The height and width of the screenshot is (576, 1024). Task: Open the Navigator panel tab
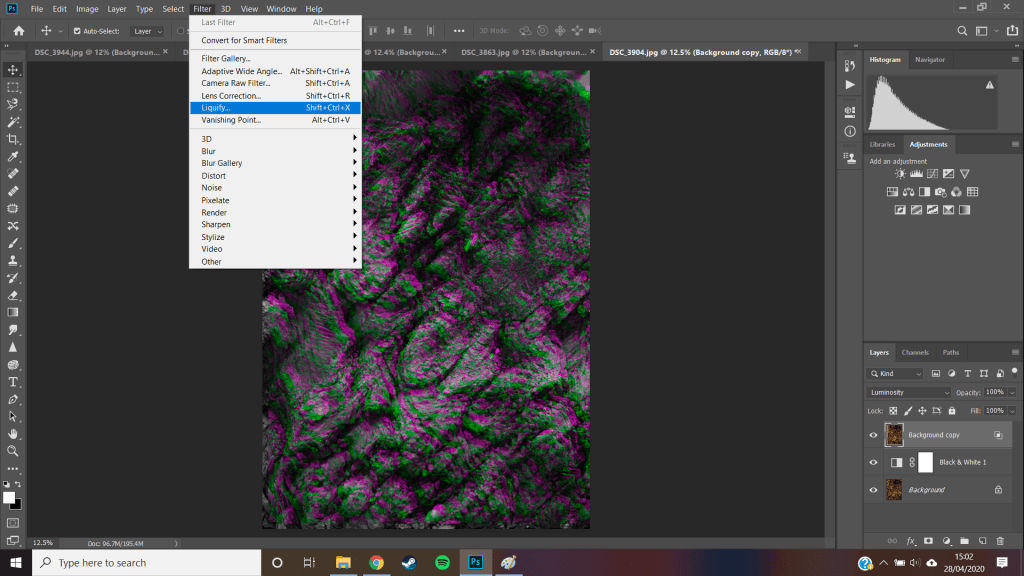click(x=929, y=60)
